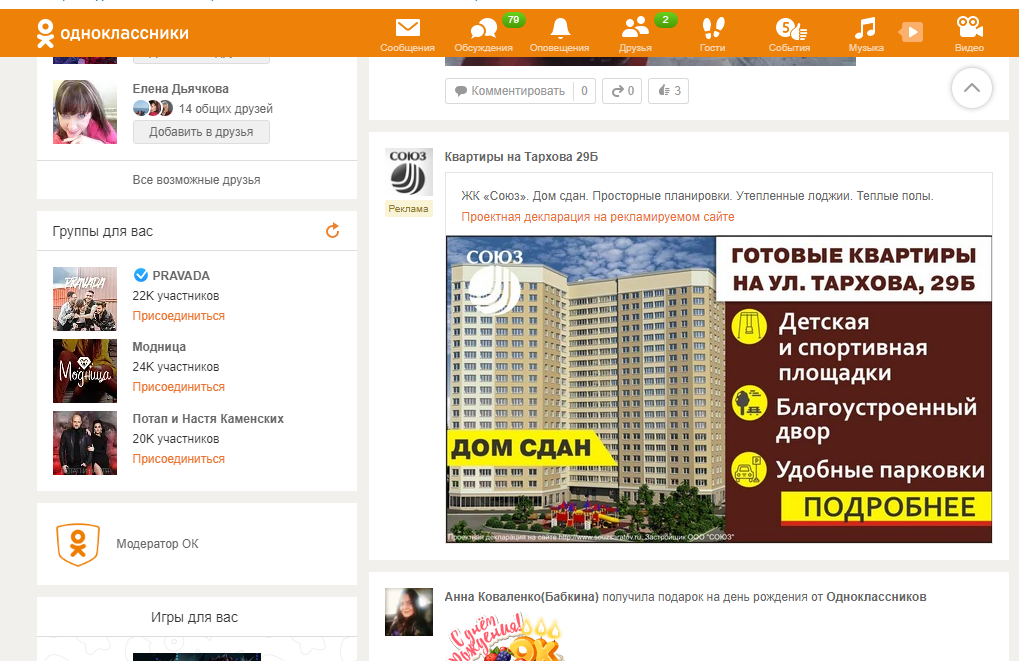Click 22K участников text under PRAVADA
The image size is (1019, 661).
click(x=176, y=296)
